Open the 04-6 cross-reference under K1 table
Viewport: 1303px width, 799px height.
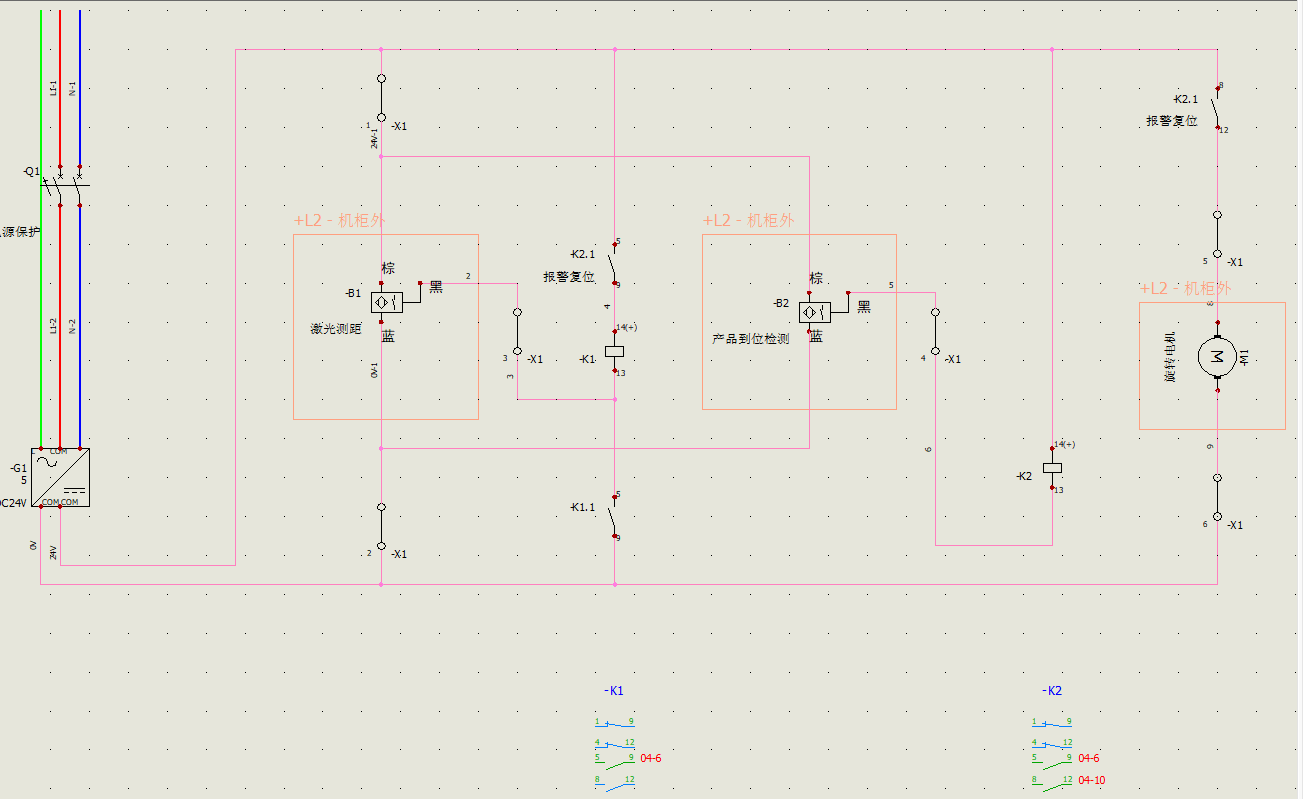pyautogui.click(x=651, y=759)
